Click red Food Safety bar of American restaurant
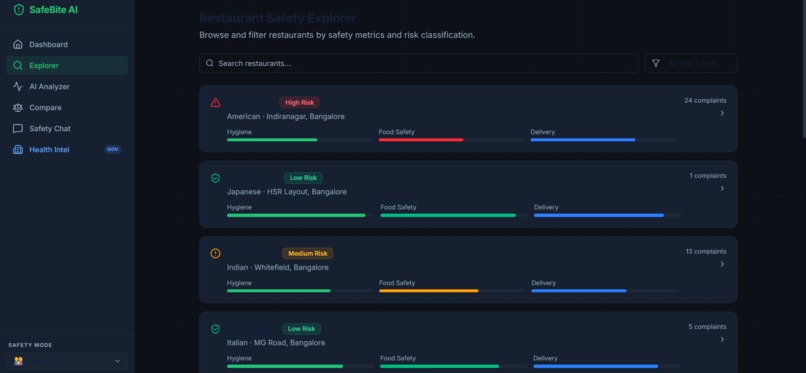This screenshot has height=373, width=806. 421,140
